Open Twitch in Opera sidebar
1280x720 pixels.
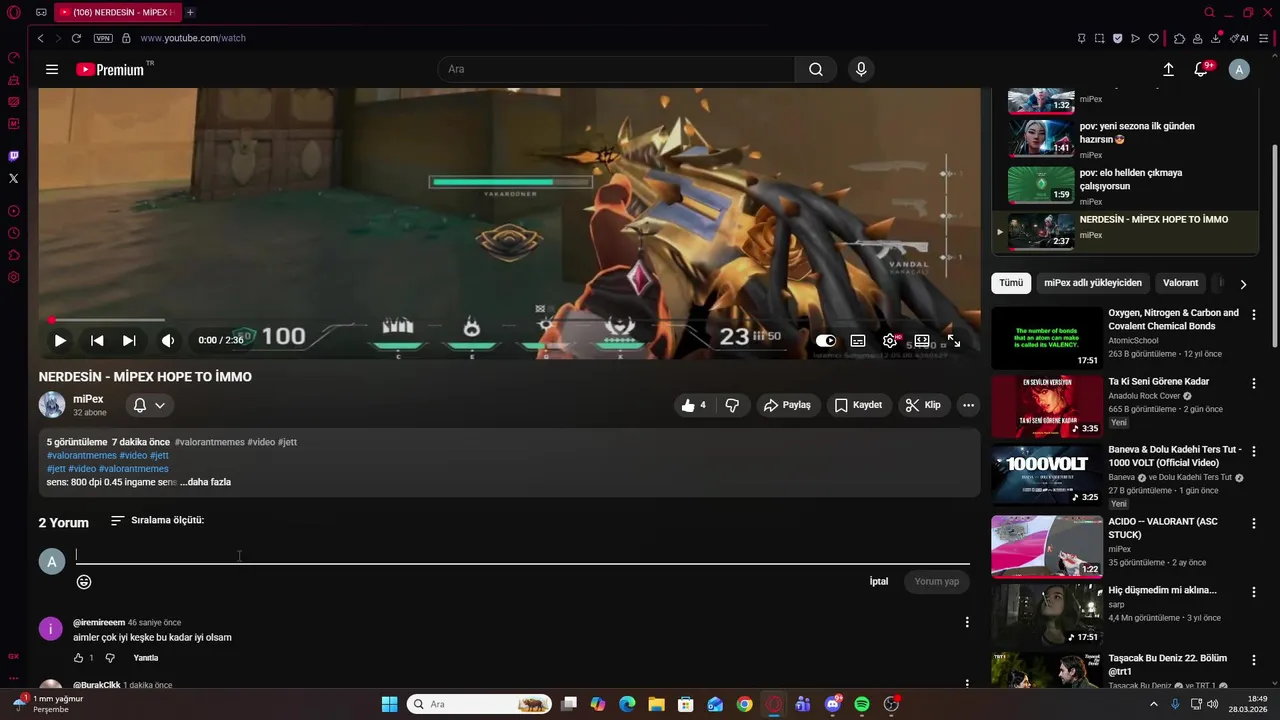click(13, 156)
